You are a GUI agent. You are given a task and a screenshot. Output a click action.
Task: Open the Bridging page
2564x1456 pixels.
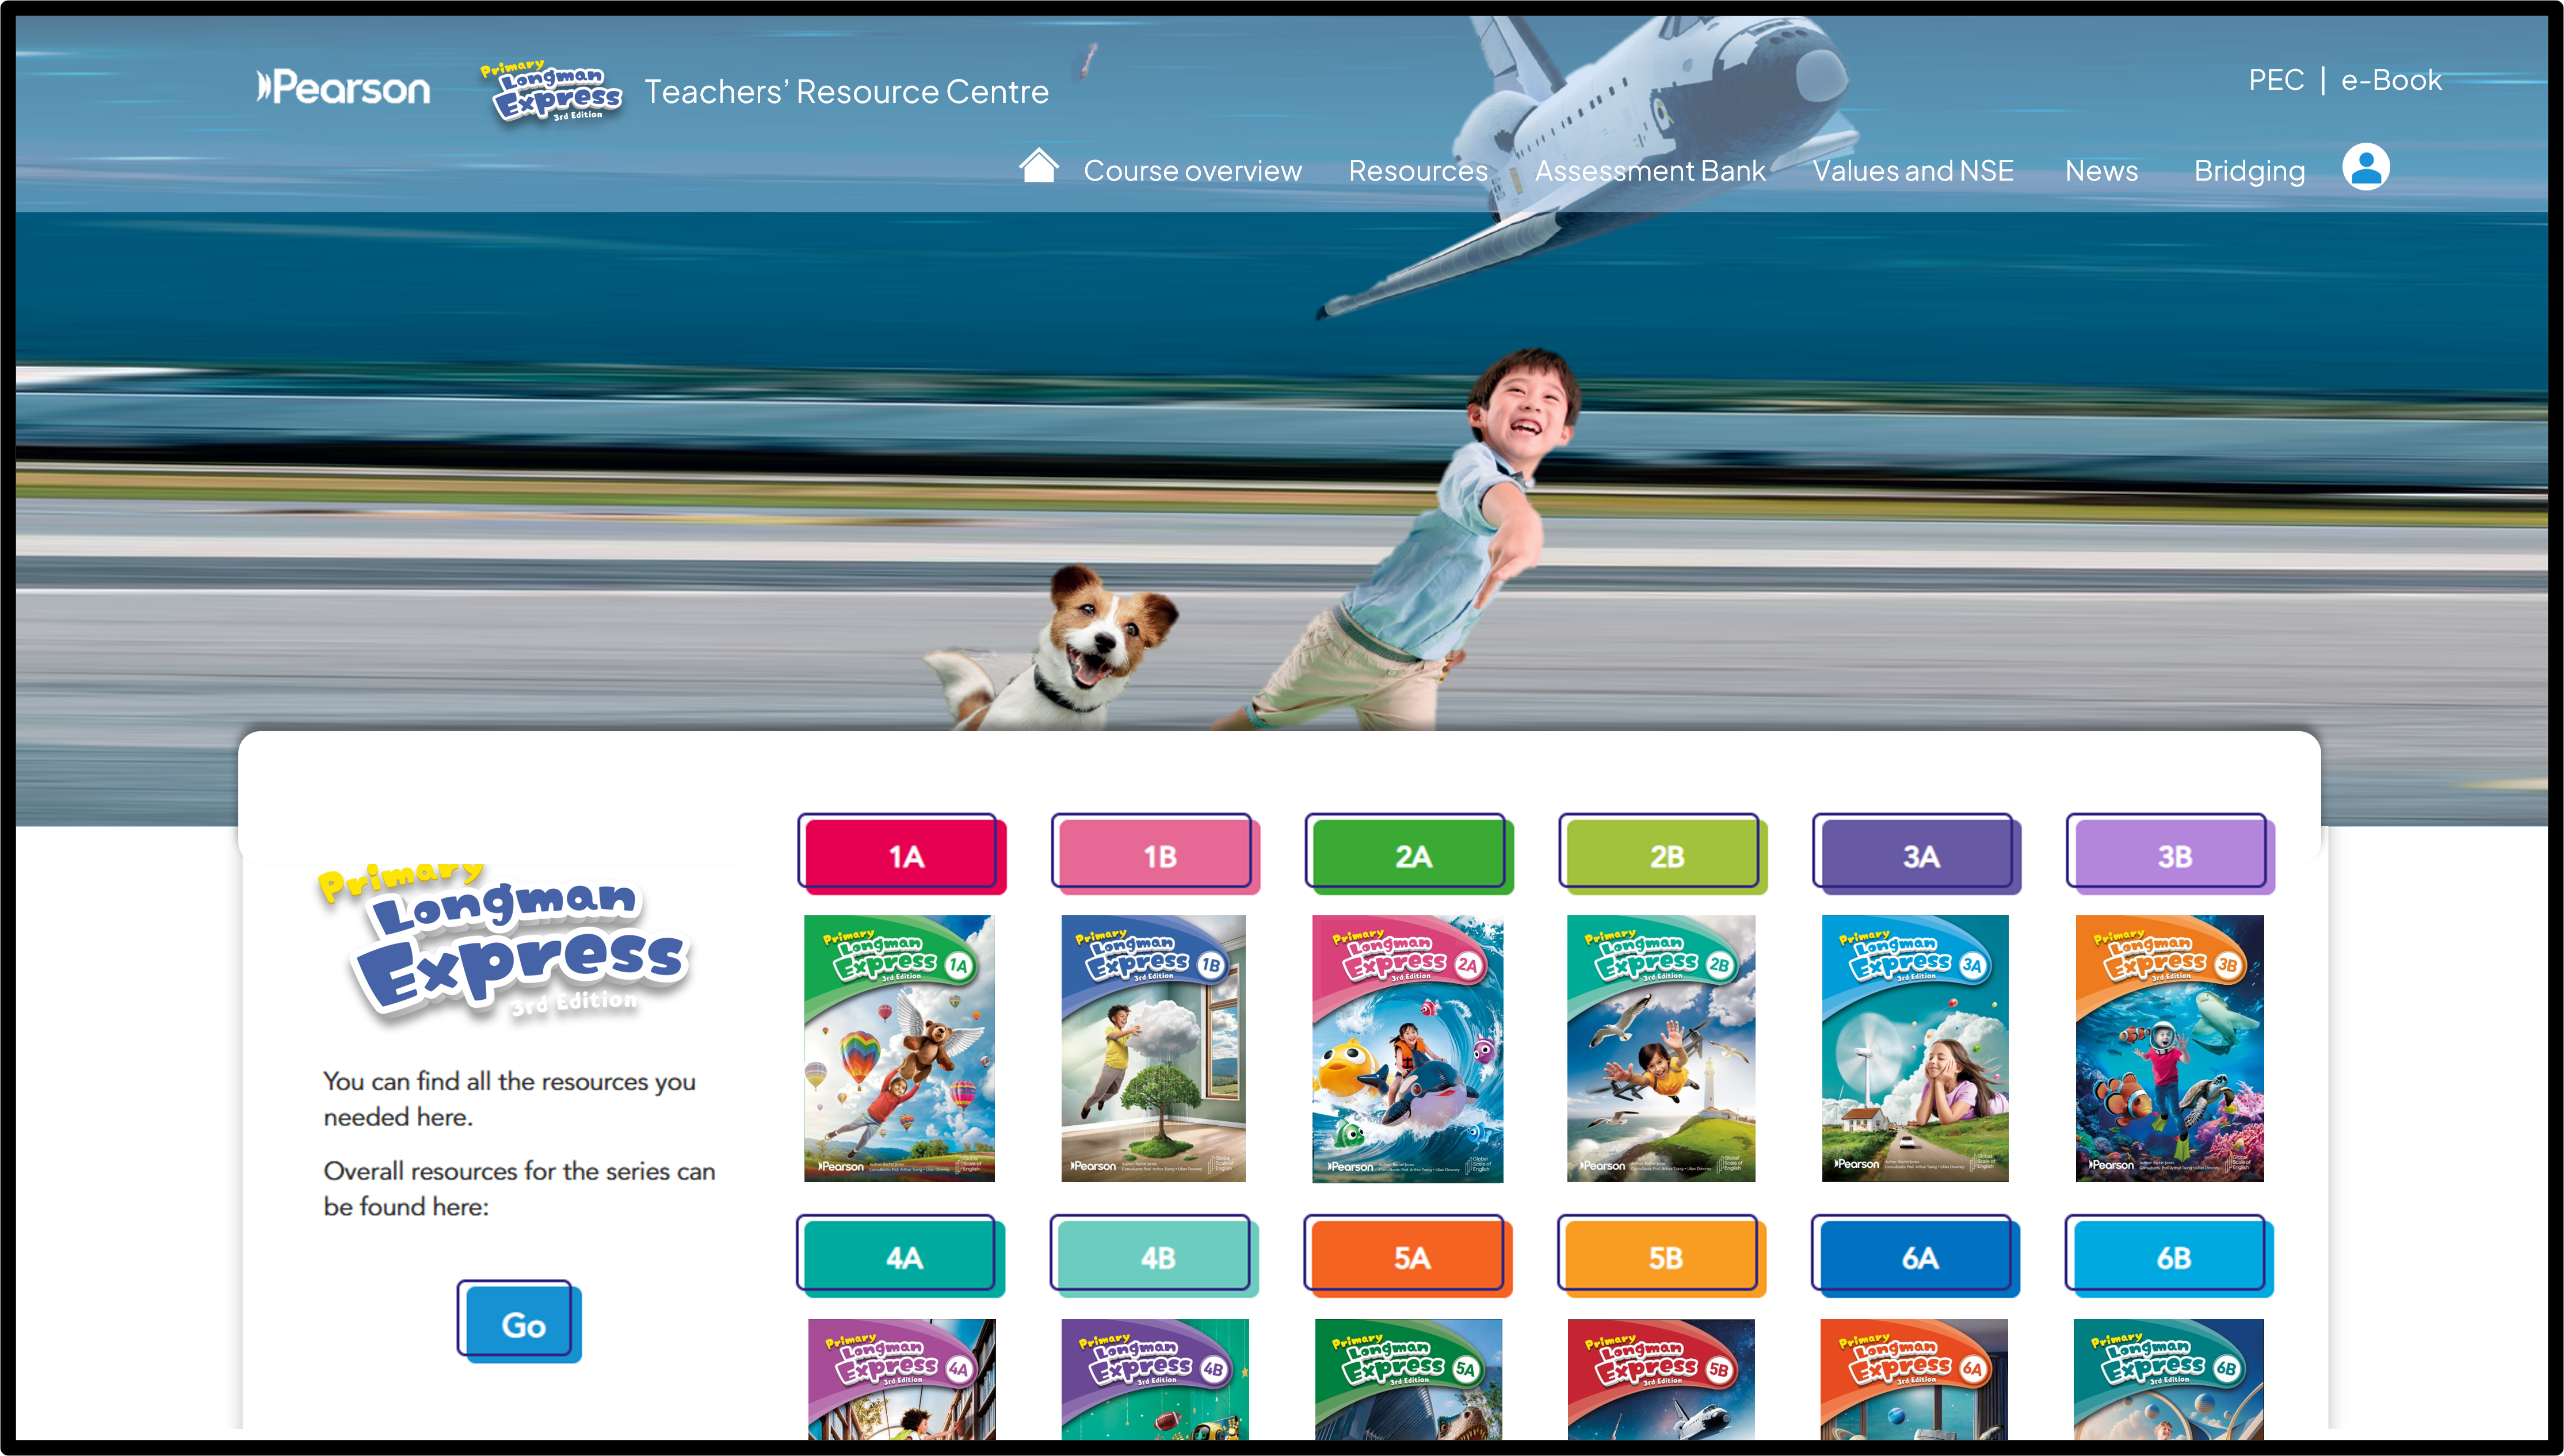(2248, 171)
